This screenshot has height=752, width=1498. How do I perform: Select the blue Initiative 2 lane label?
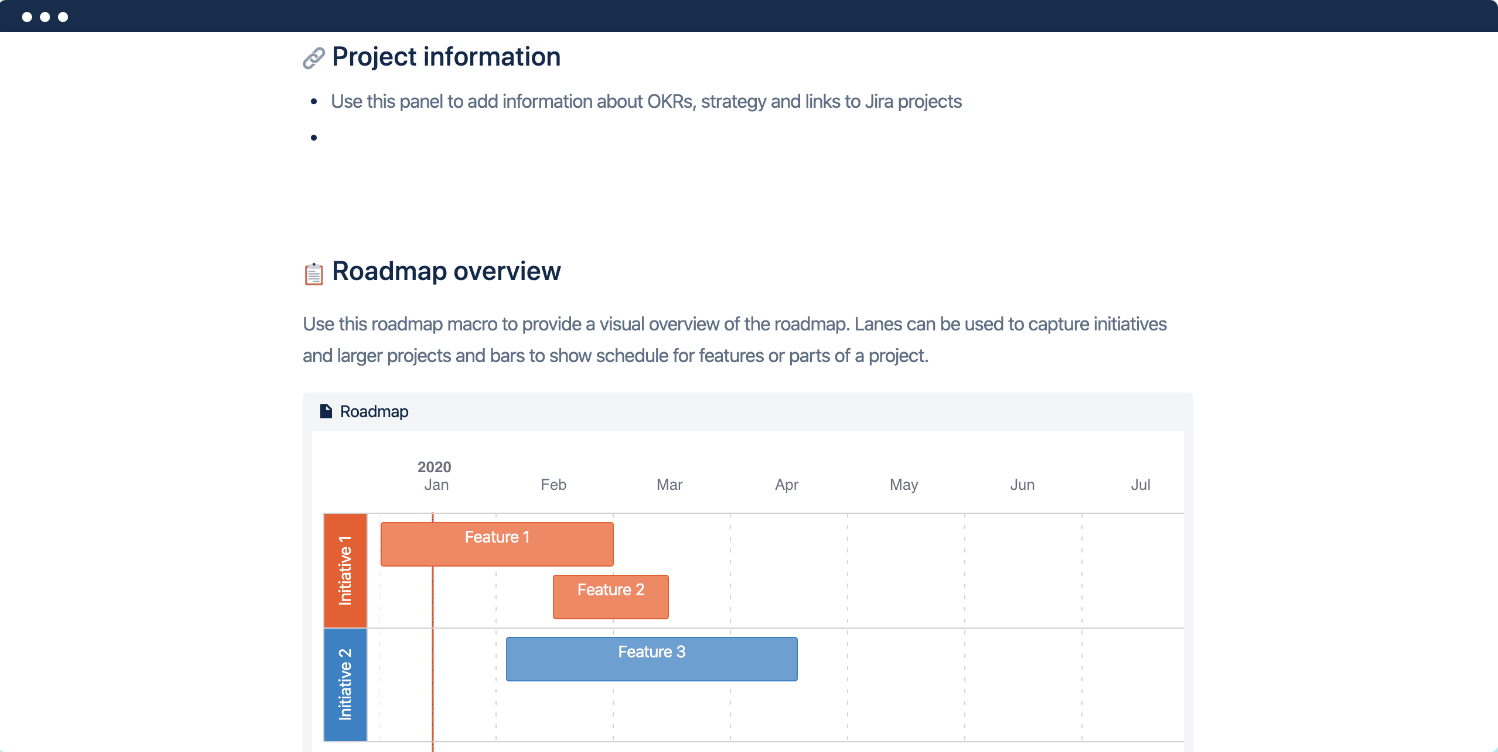click(345, 685)
